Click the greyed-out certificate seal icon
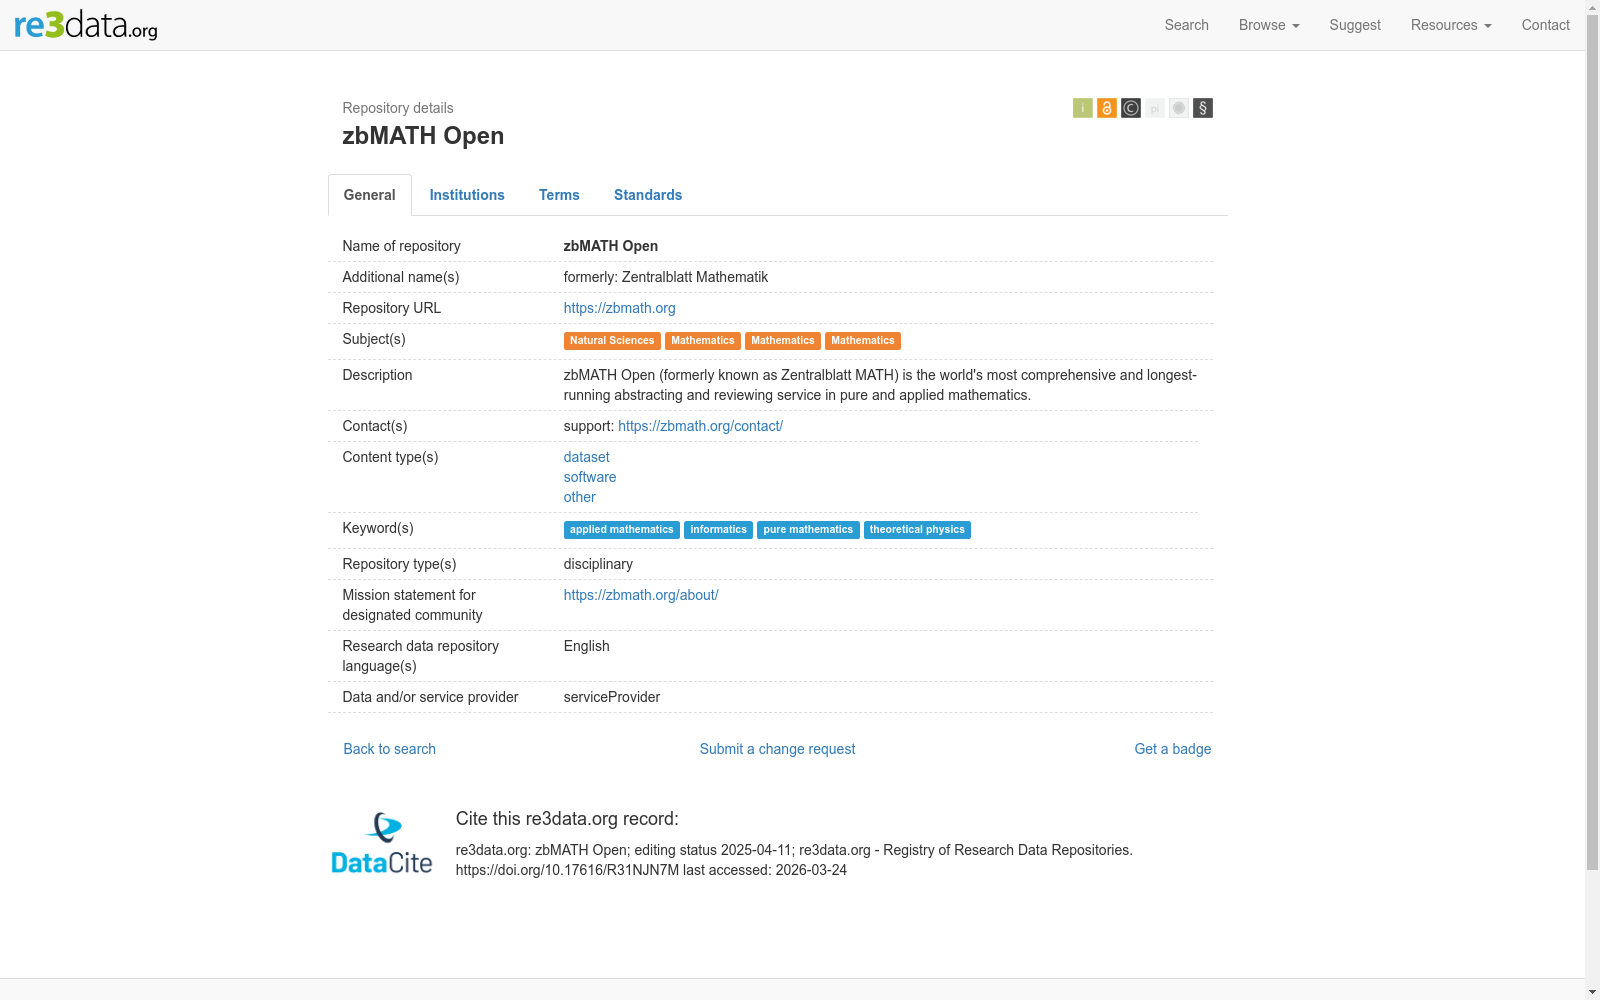1600x1000 pixels. coord(1179,108)
